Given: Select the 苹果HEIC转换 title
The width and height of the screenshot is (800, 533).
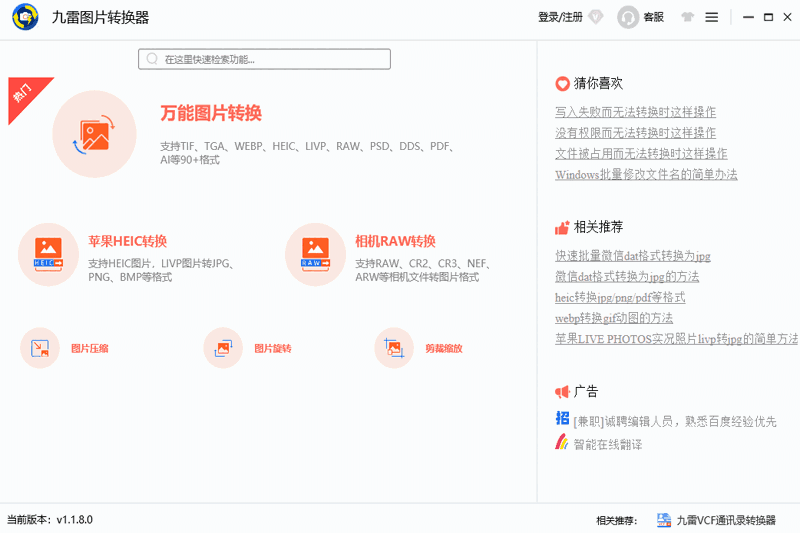Looking at the screenshot, I should click(128, 241).
